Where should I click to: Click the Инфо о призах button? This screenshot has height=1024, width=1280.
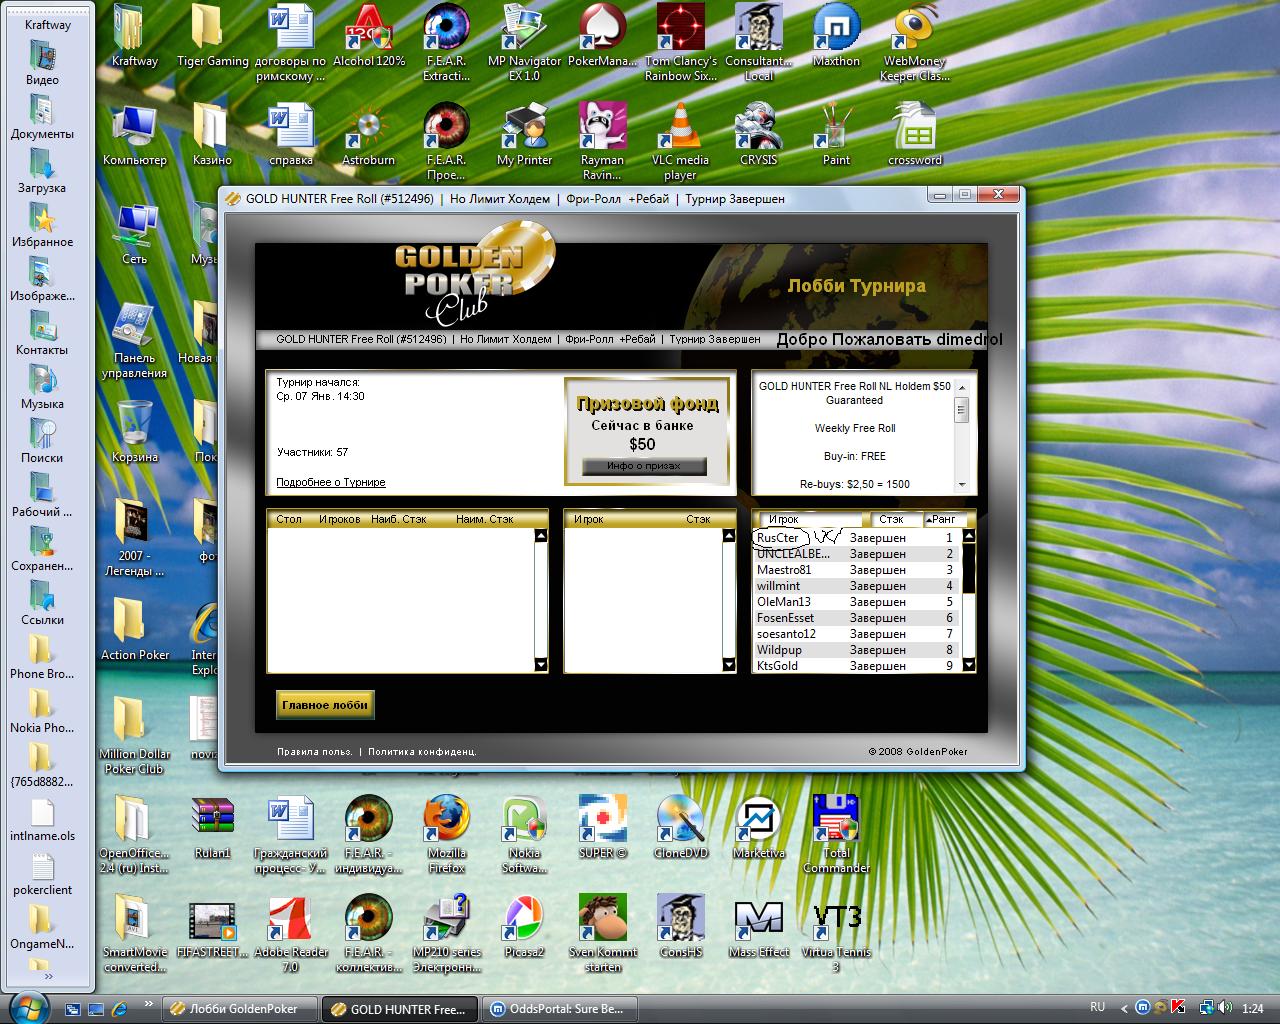(644, 466)
